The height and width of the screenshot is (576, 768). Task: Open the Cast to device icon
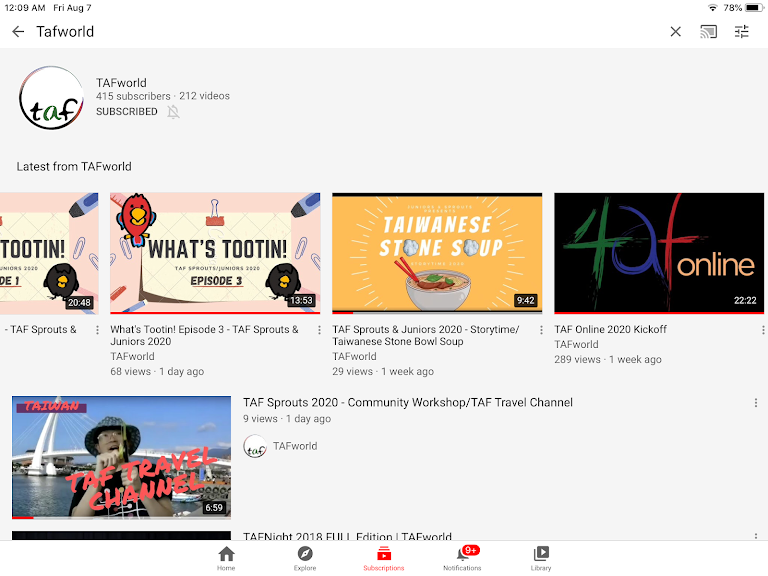click(x=708, y=32)
